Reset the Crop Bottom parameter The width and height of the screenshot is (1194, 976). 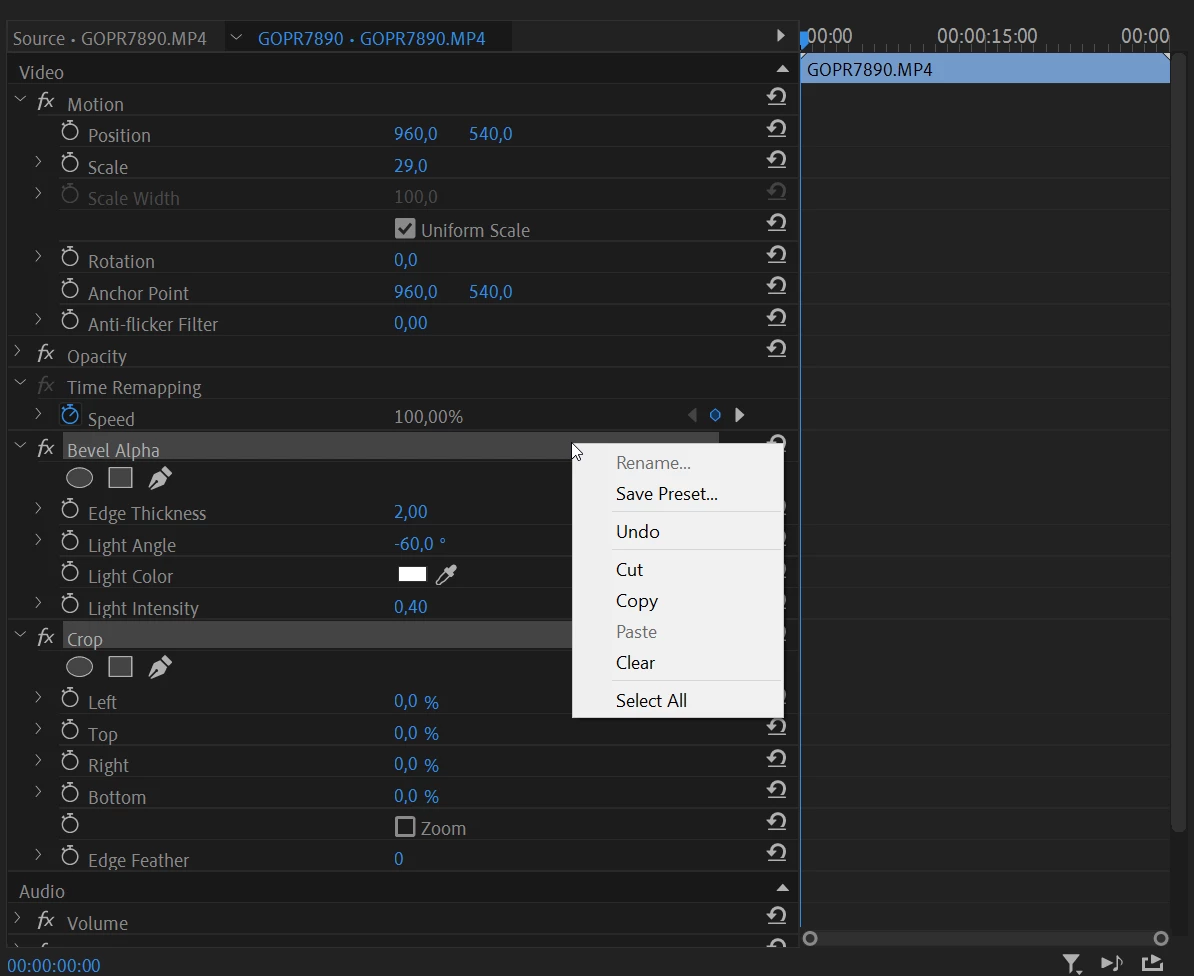(x=776, y=790)
